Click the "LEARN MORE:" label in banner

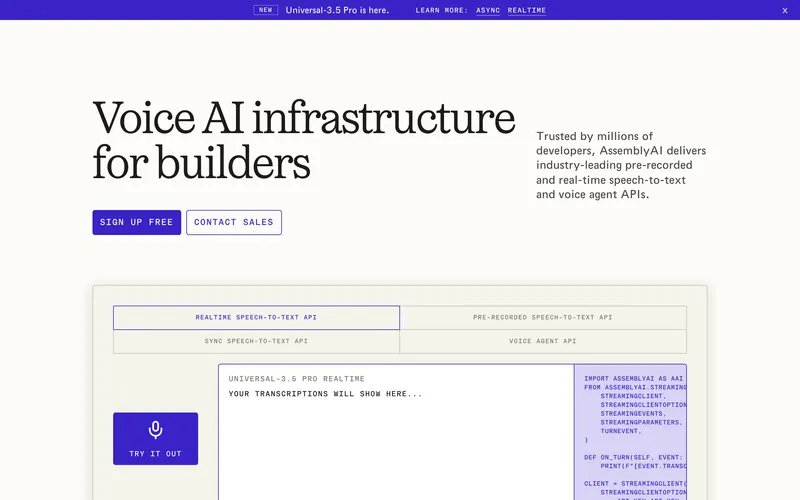441,10
